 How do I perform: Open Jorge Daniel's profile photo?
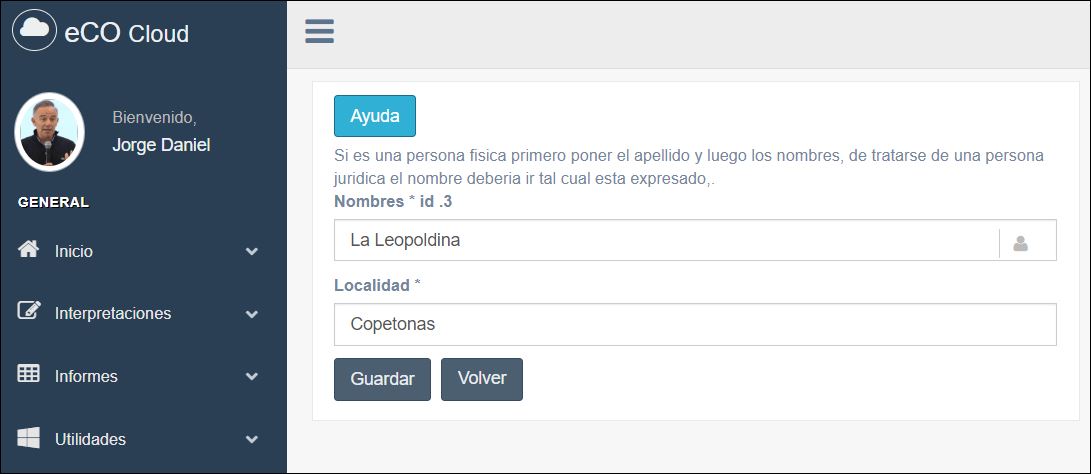click(x=49, y=132)
